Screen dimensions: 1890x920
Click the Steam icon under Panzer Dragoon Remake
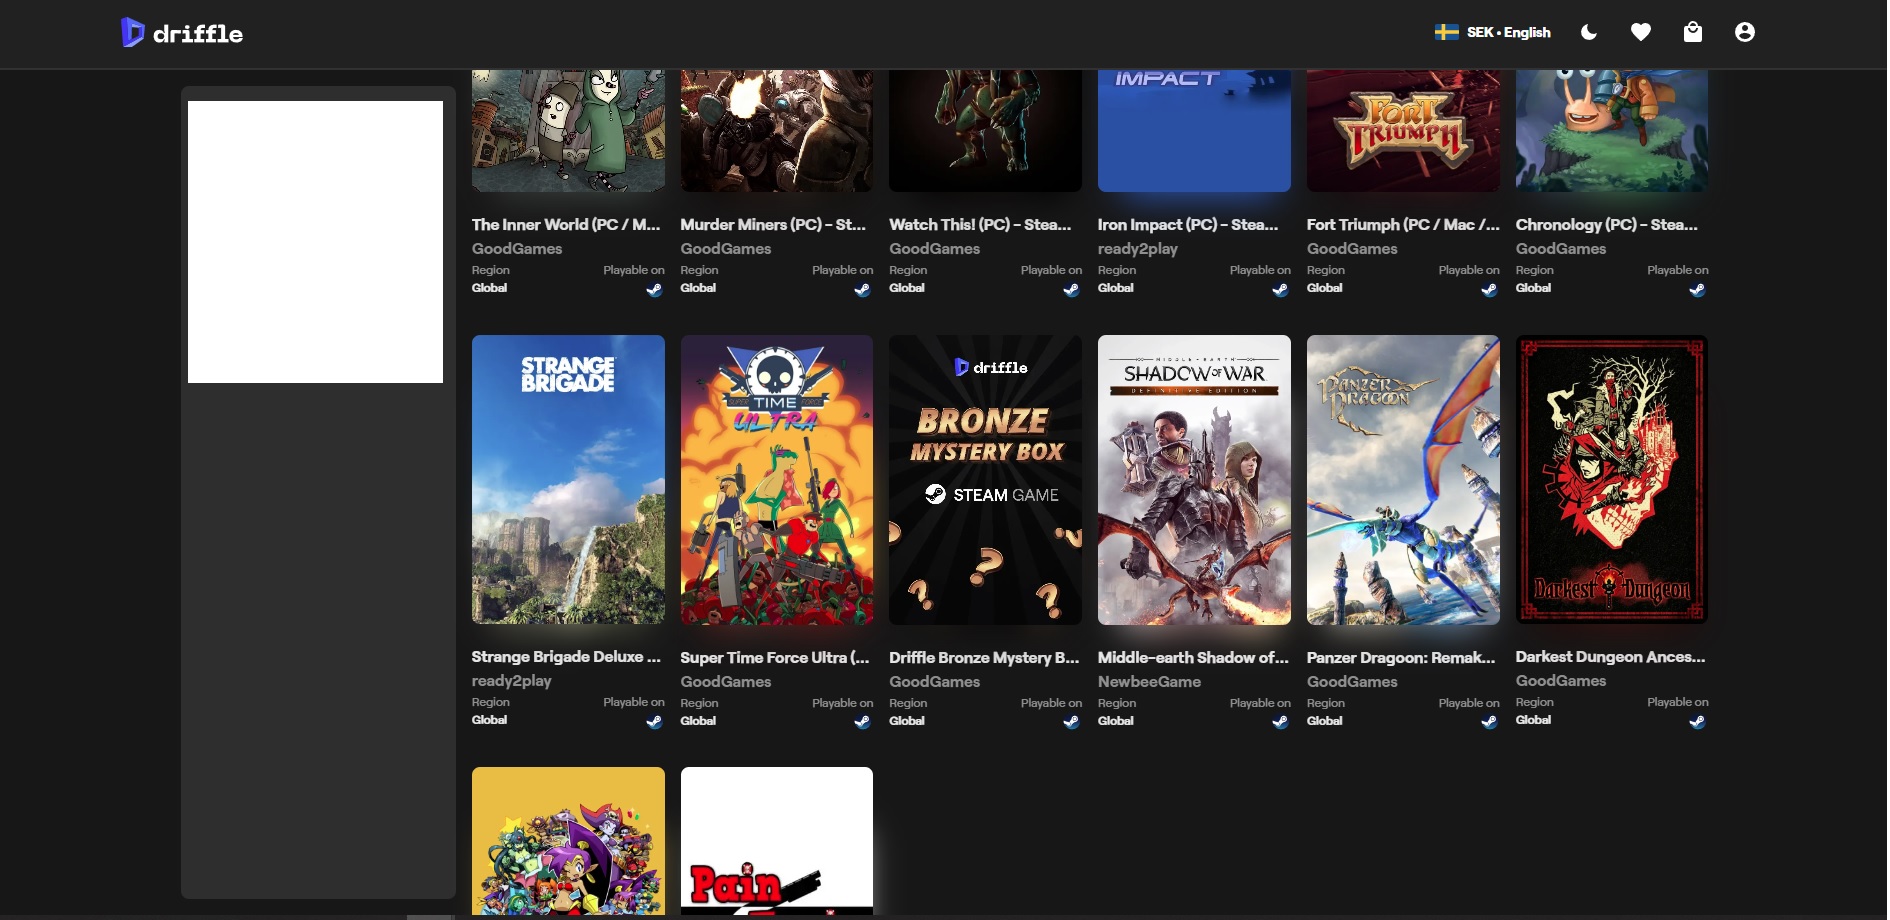coord(1489,722)
